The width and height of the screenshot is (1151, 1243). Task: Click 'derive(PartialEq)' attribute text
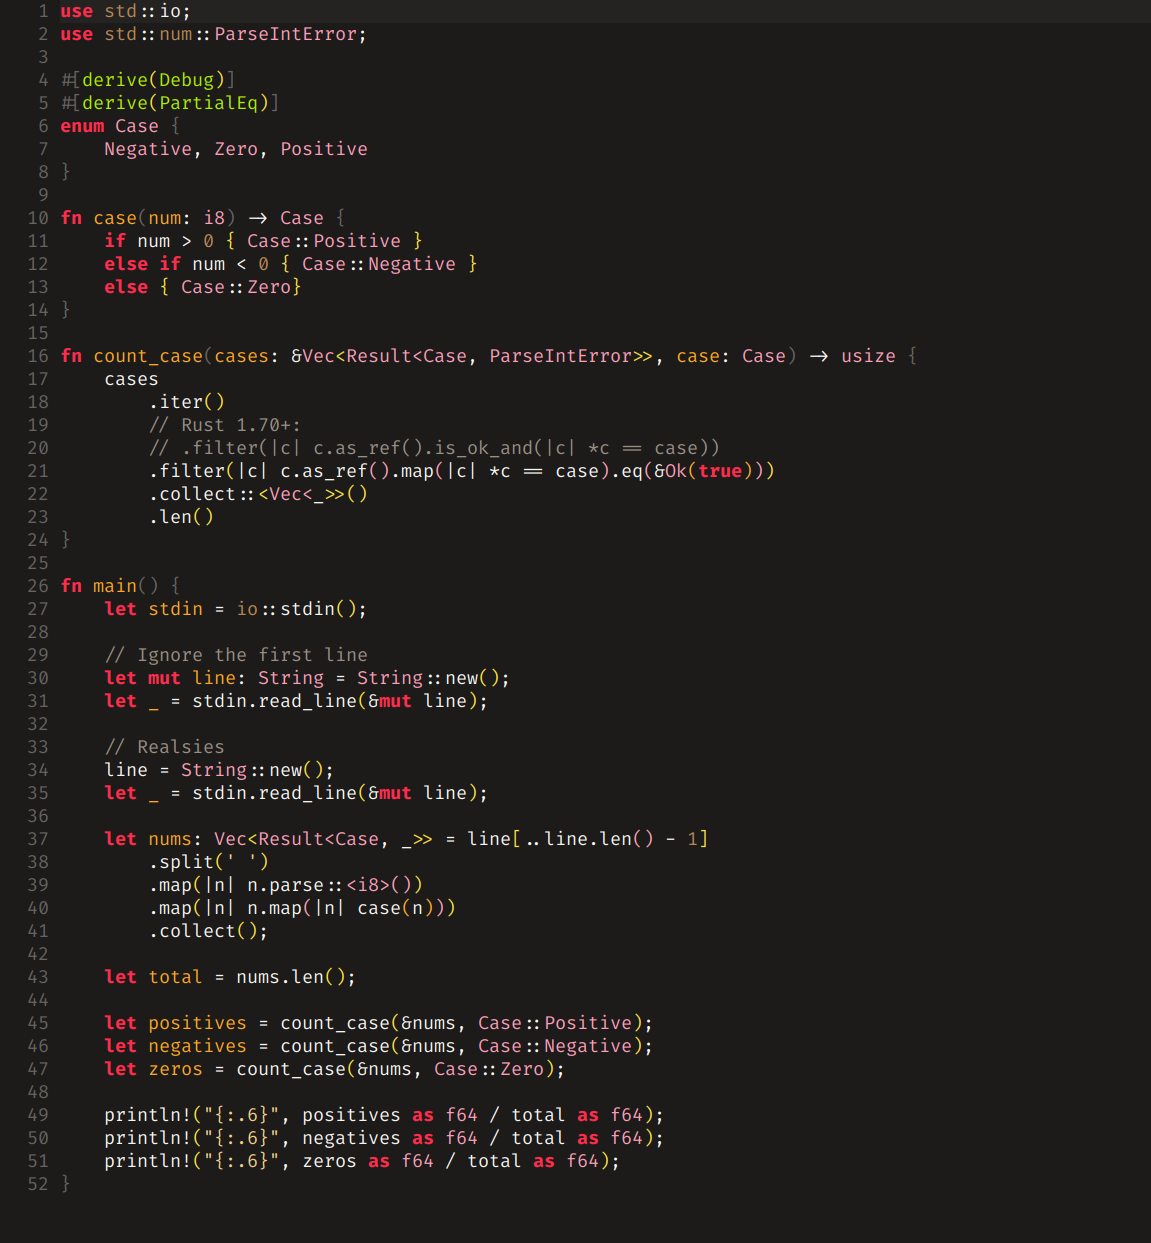(x=176, y=103)
